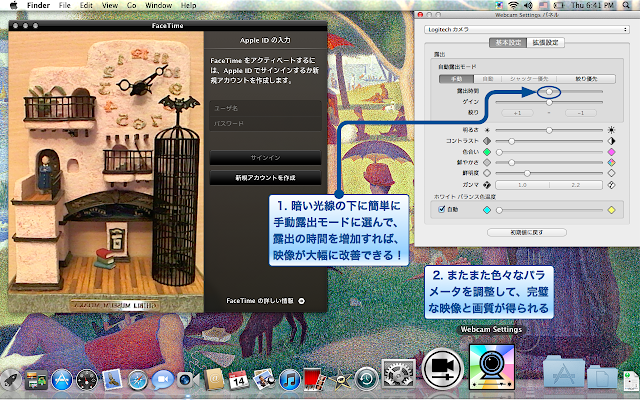640x400 pixels.
Task: Select 手動 exposure mode
Action: pos(456,79)
